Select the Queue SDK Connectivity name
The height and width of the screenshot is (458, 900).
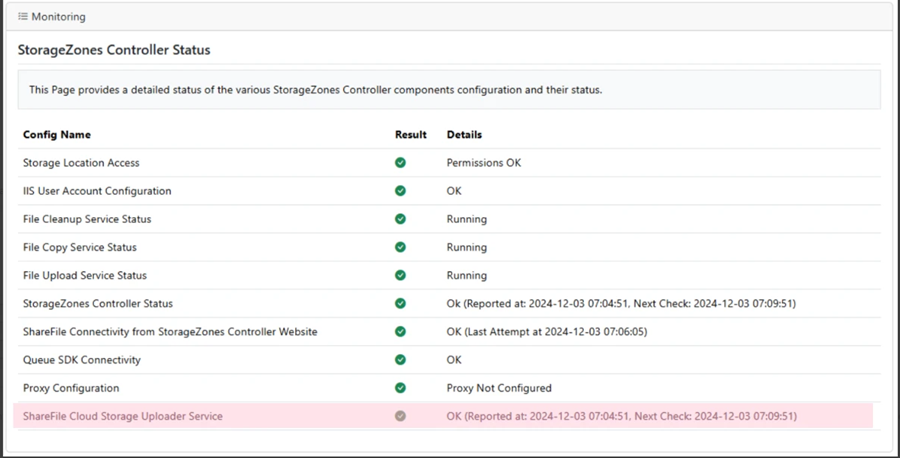[82, 359]
